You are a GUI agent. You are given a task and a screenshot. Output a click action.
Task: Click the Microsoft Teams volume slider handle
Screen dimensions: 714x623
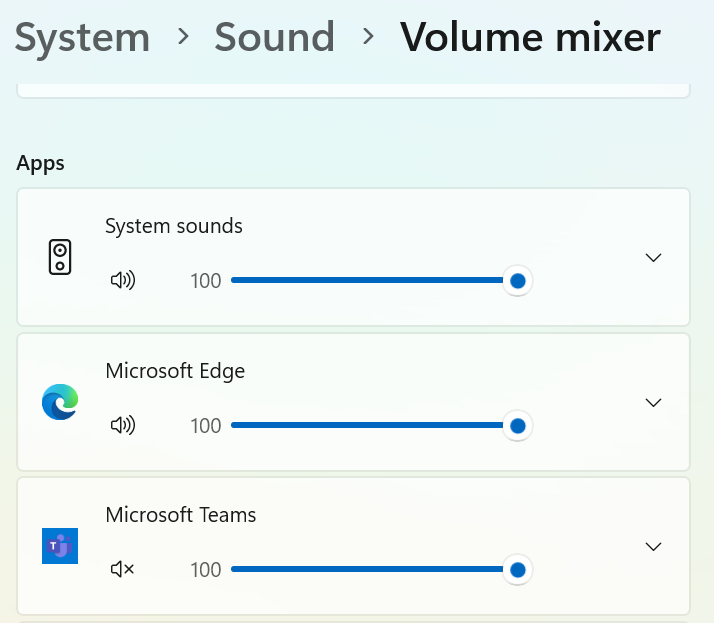[x=518, y=570]
